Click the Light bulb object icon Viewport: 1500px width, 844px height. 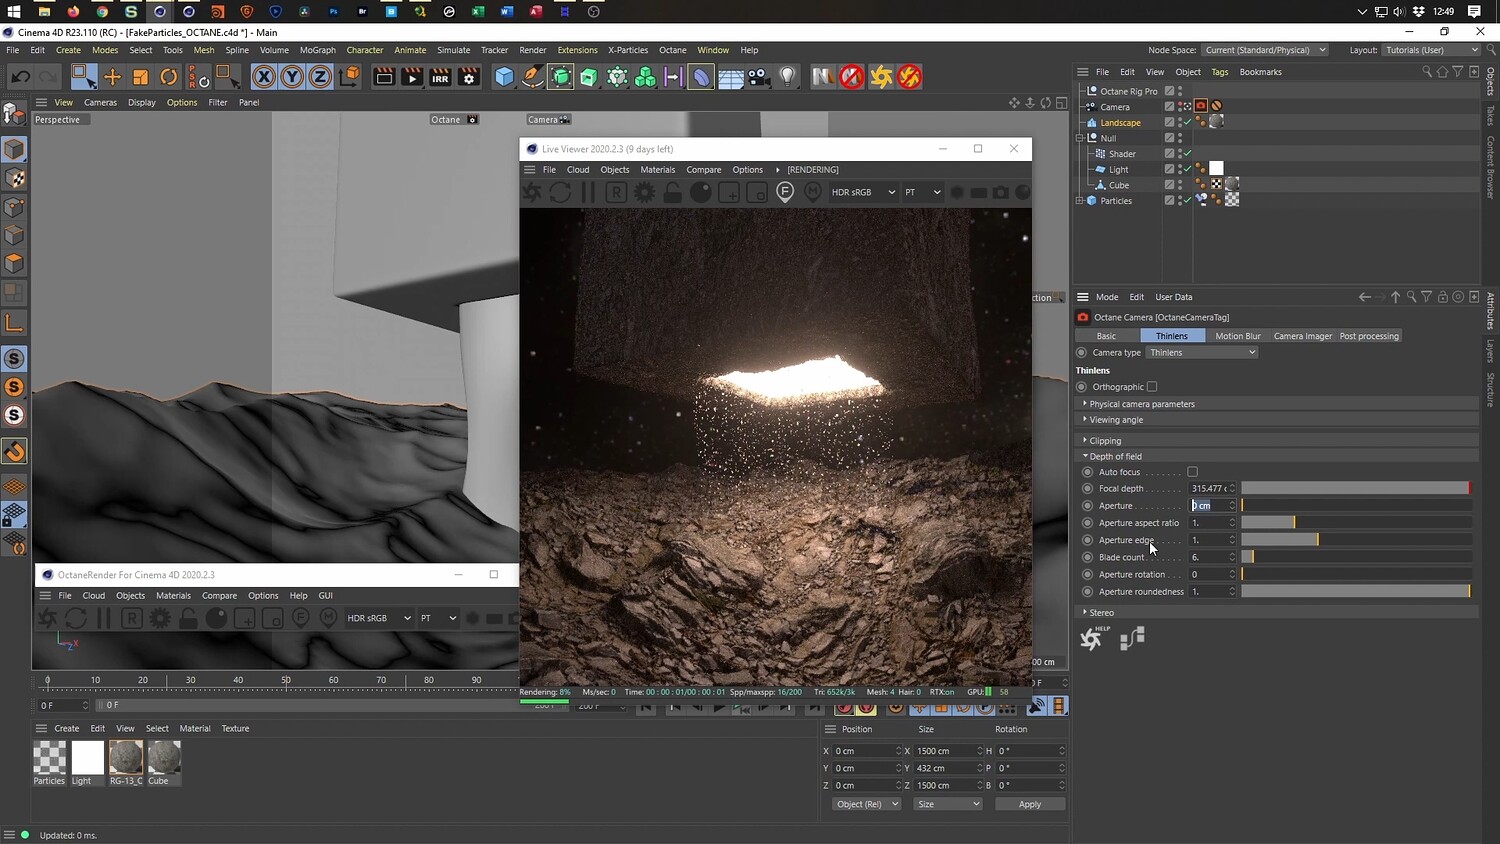click(788, 77)
